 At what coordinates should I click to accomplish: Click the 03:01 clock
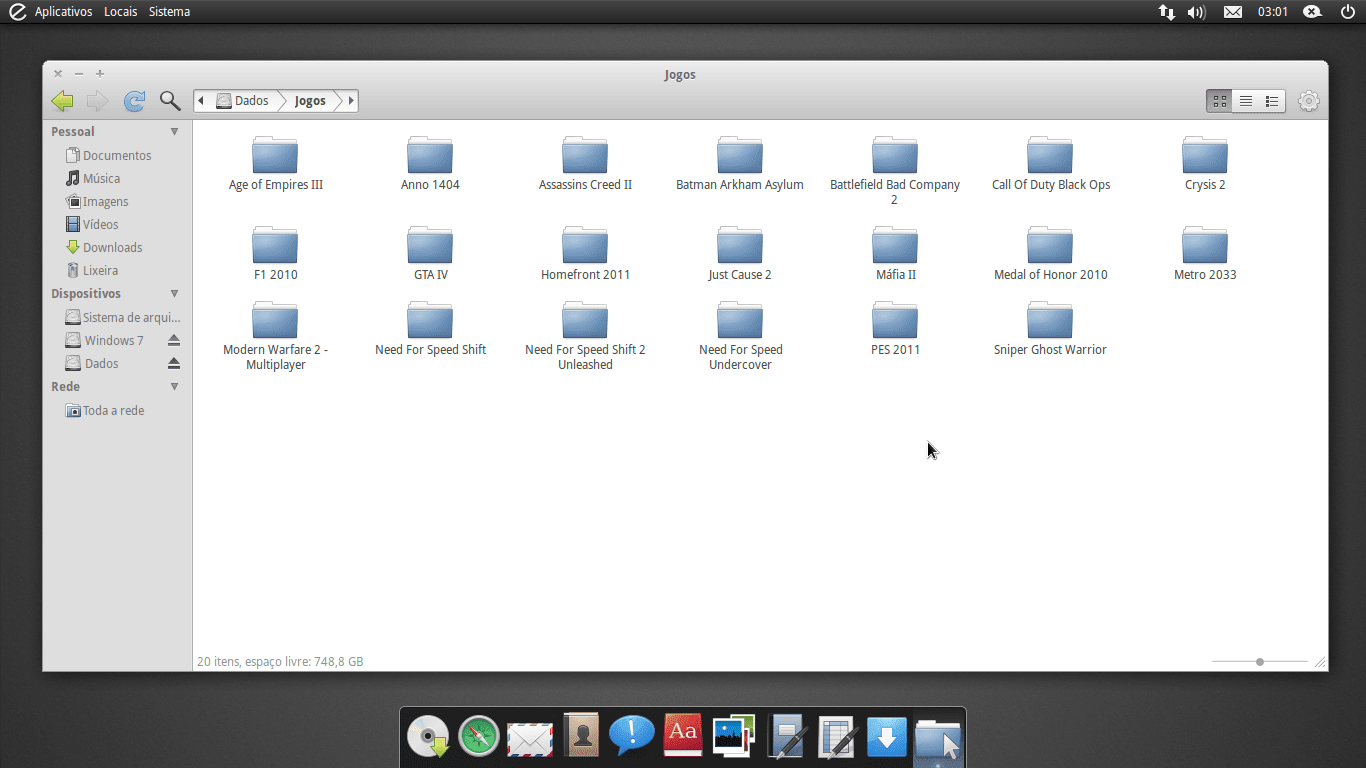1273,12
